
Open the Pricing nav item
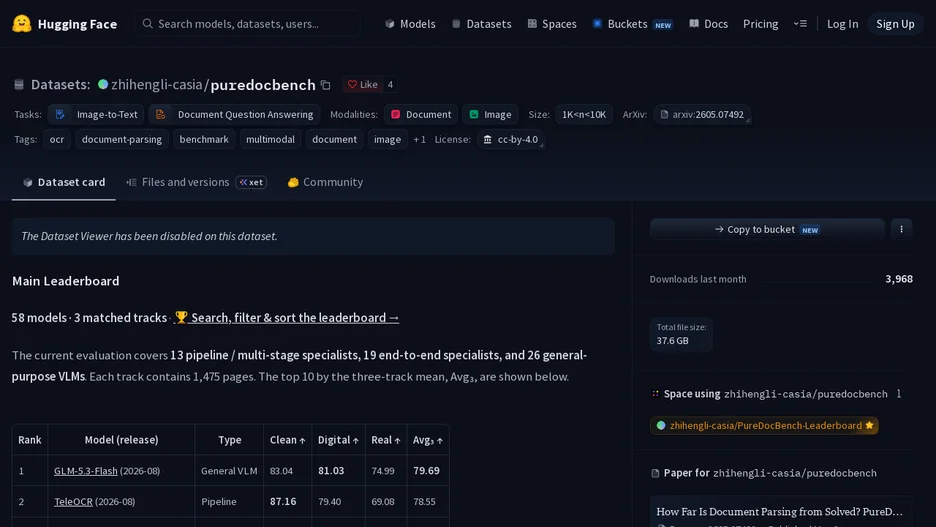click(x=760, y=24)
